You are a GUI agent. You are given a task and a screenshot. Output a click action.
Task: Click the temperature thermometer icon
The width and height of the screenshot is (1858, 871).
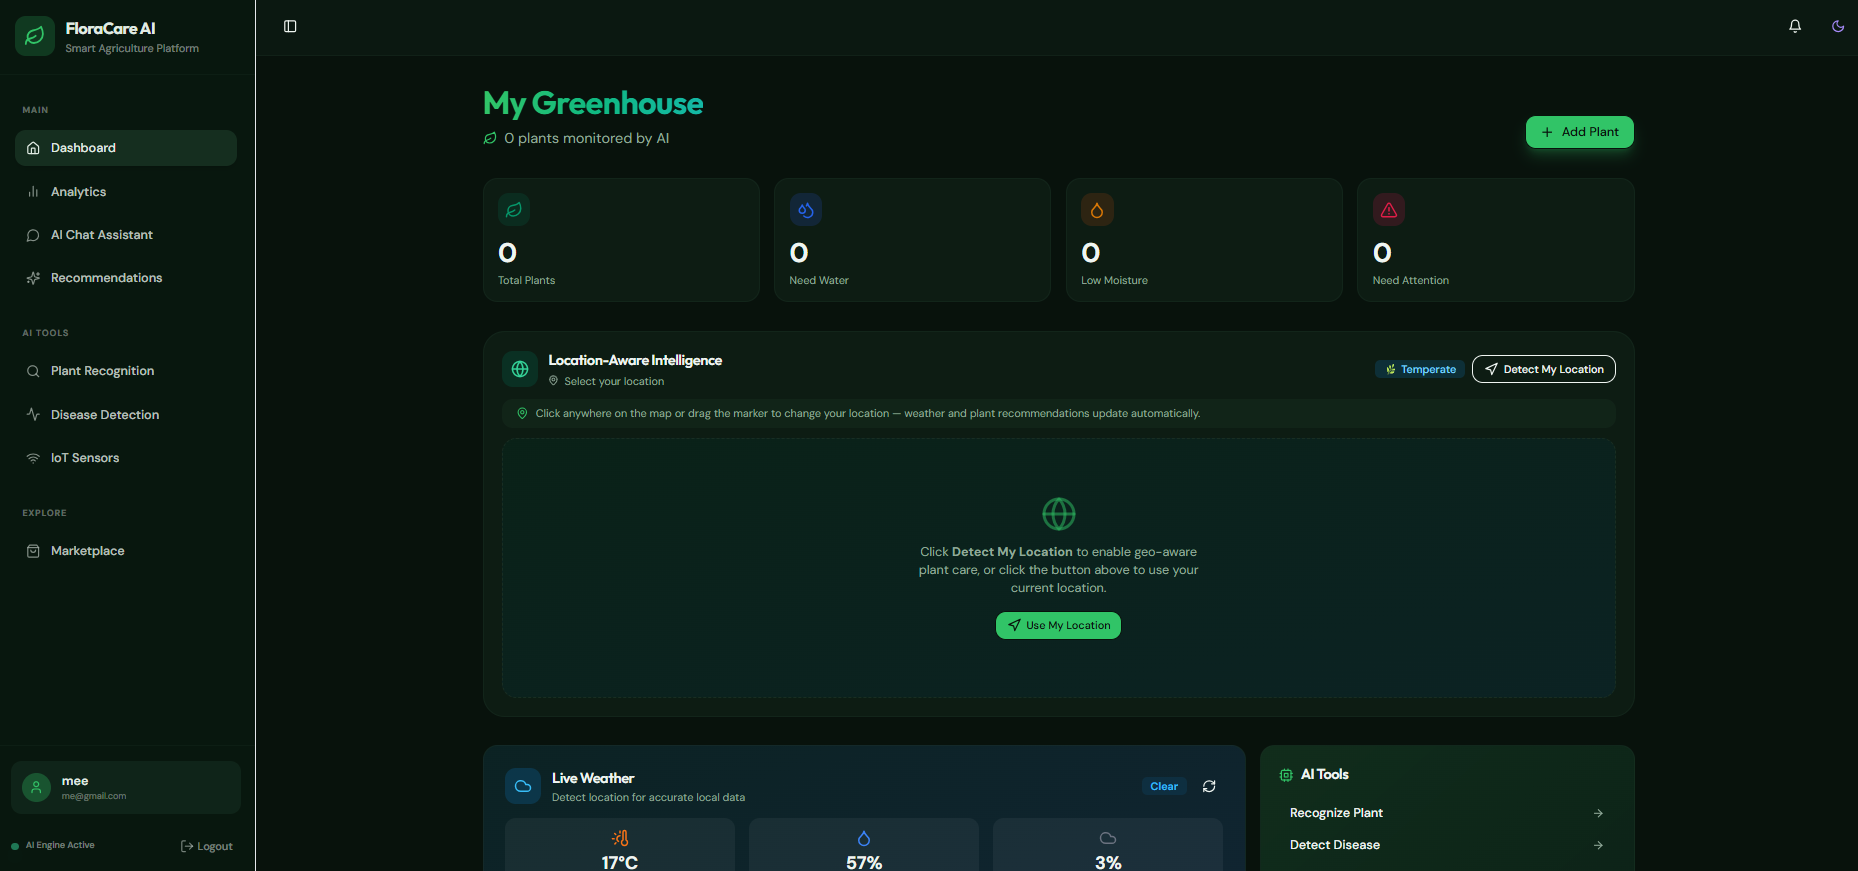(620, 838)
